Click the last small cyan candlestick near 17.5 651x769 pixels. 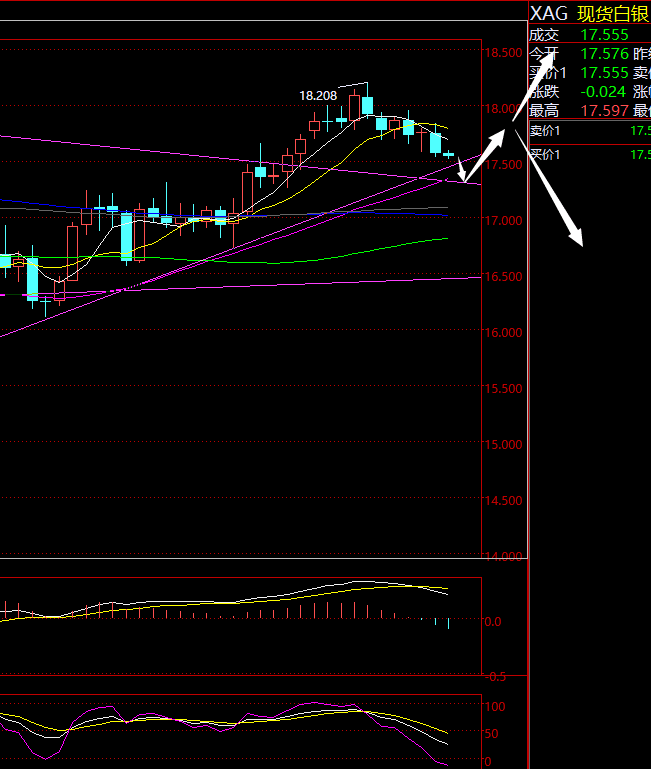pos(448,154)
